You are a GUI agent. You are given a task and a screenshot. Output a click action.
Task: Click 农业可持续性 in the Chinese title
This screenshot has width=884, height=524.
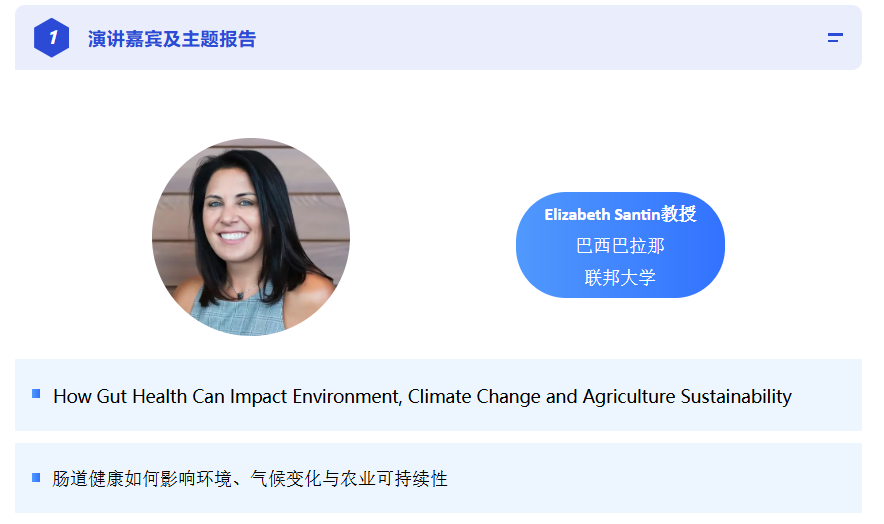pos(401,479)
